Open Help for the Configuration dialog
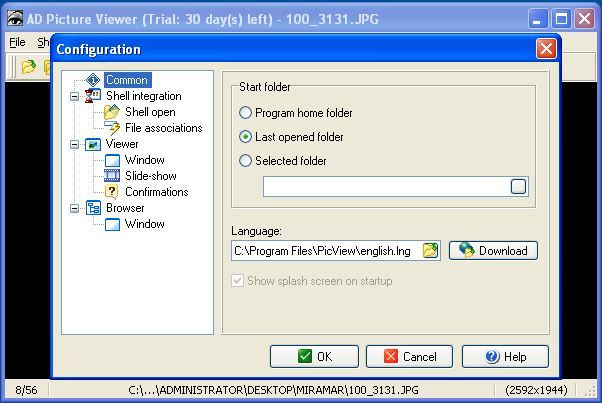This screenshot has height=403, width=602. coord(505,357)
